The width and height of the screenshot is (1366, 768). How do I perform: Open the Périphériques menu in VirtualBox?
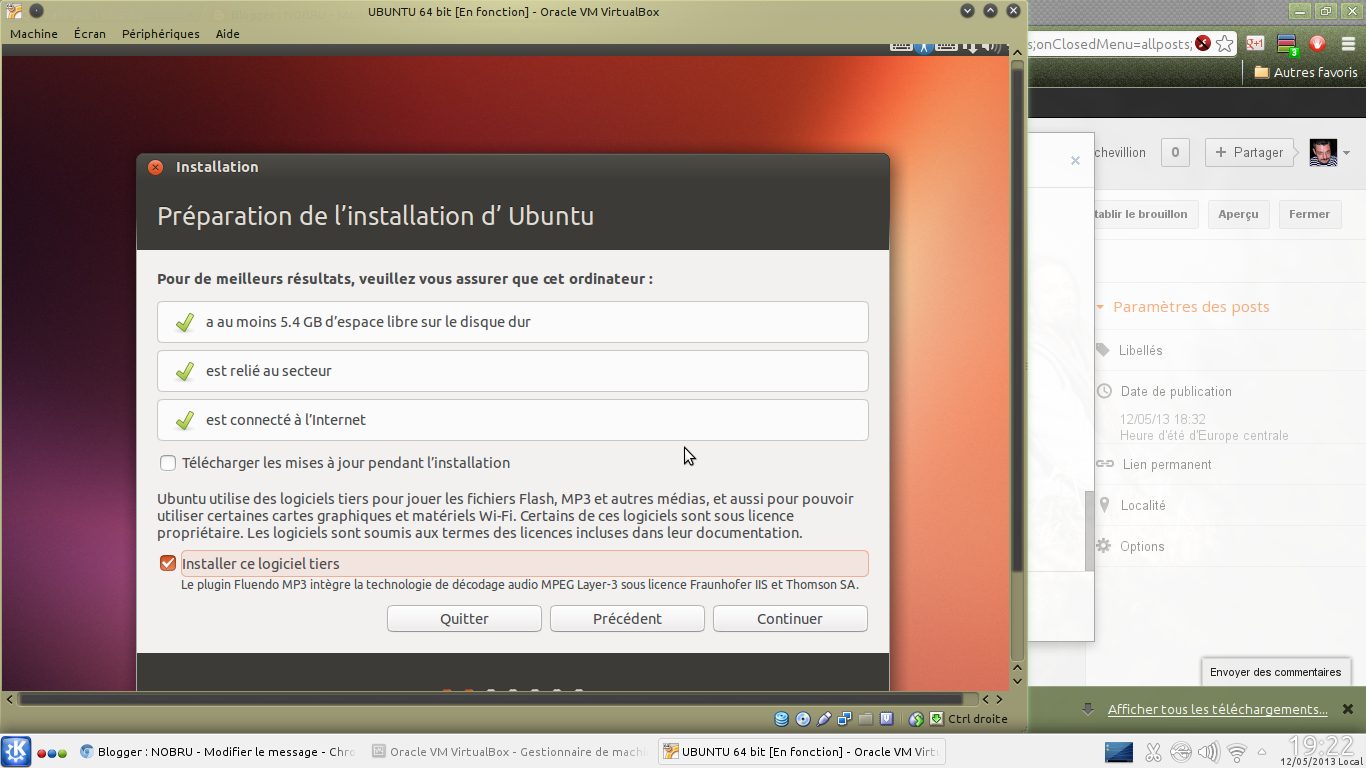pos(161,34)
